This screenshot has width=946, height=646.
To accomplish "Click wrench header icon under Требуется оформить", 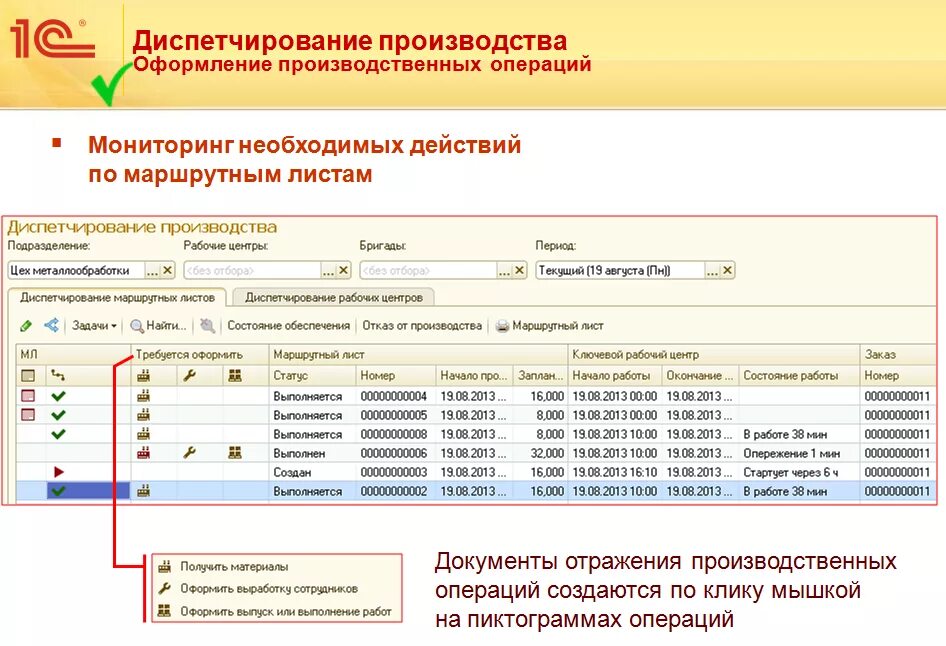I will pos(189,375).
